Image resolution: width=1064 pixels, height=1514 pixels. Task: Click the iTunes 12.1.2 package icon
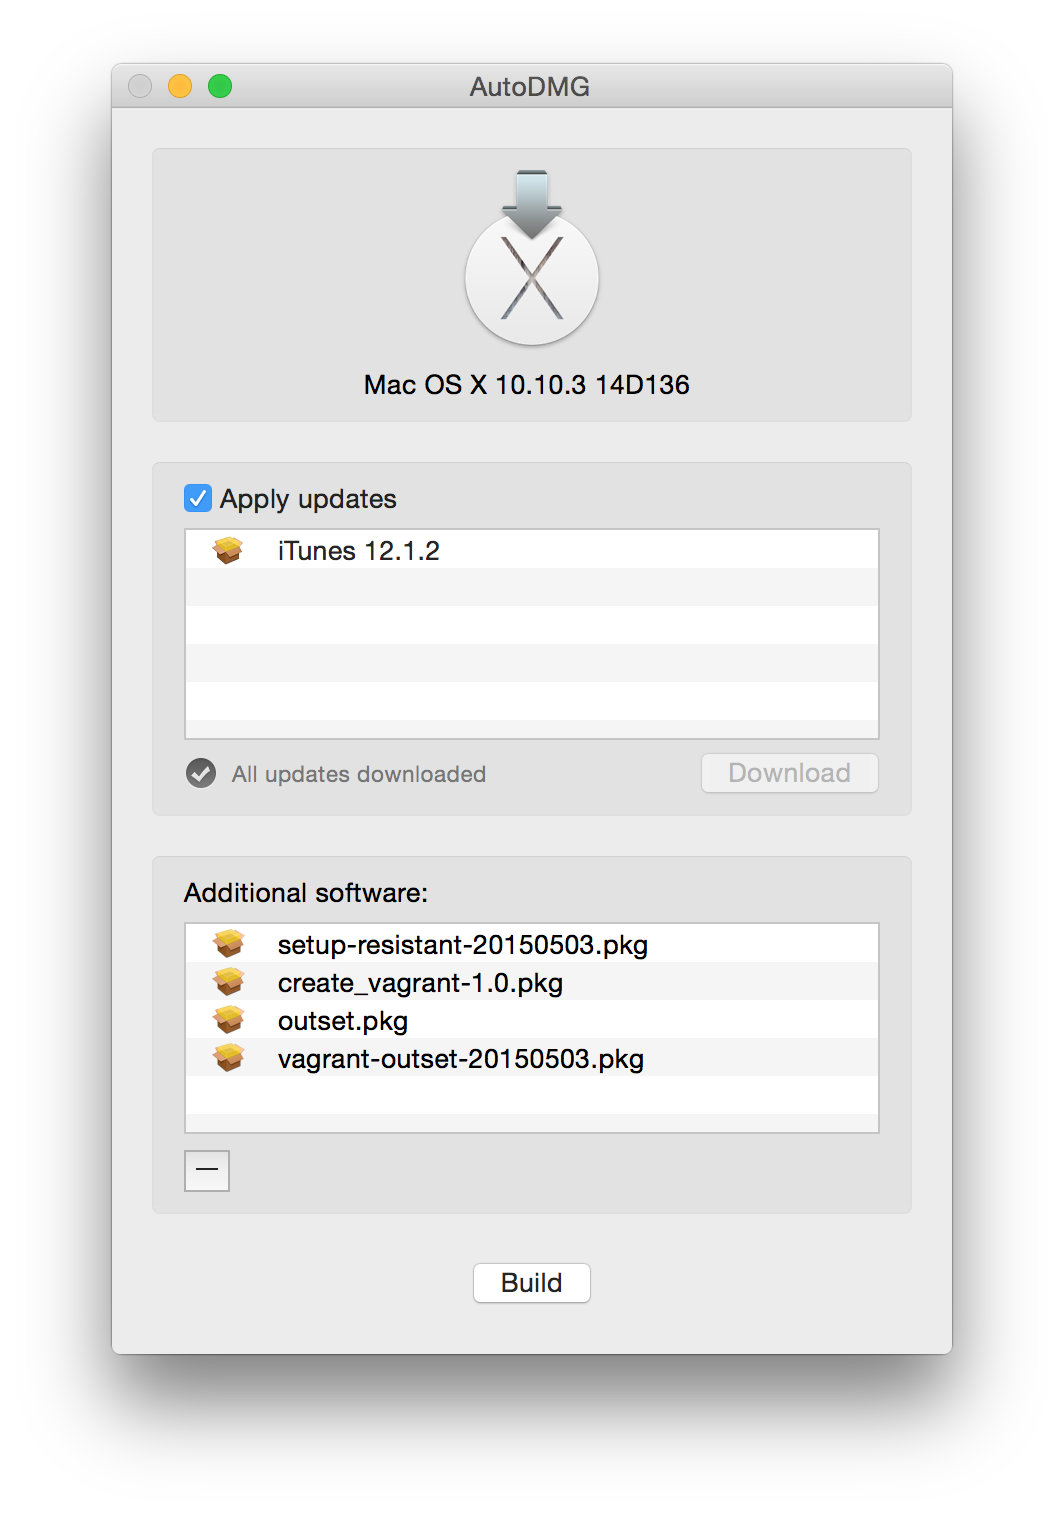coord(228,550)
